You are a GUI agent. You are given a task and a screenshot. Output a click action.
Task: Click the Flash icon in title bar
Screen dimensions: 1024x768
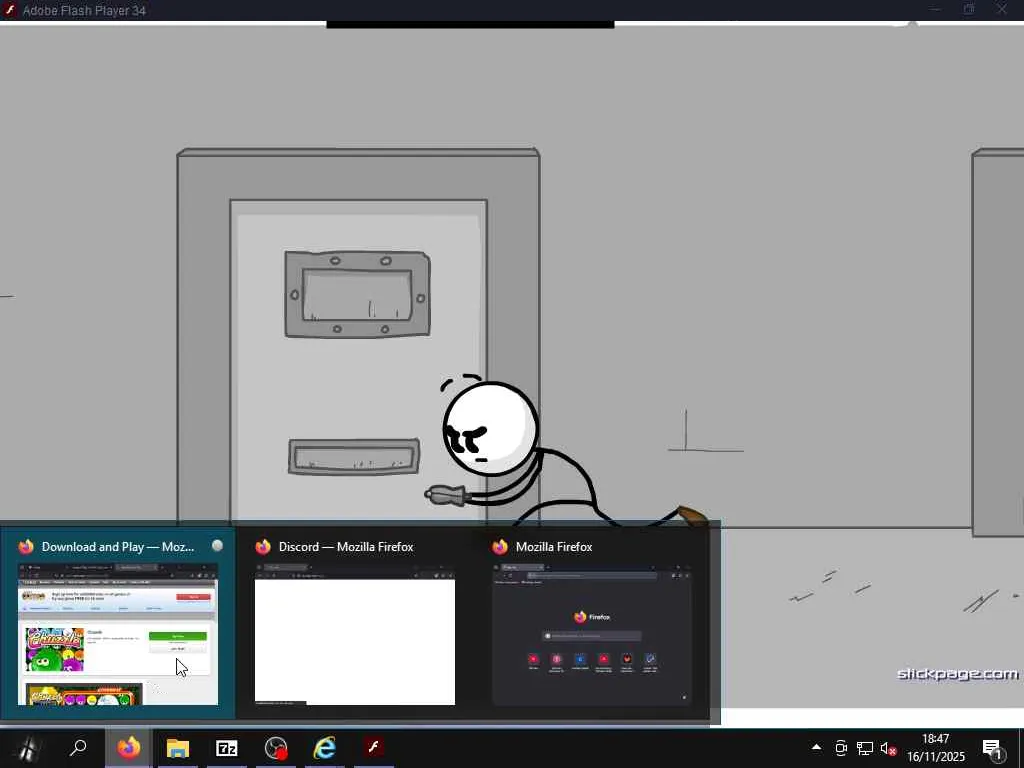coord(10,10)
